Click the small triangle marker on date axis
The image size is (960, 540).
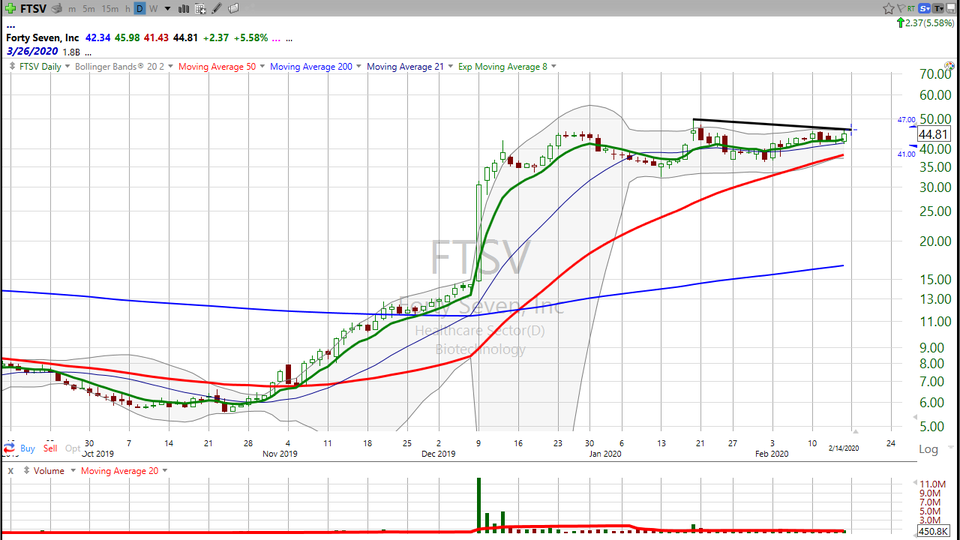click(x=855, y=432)
